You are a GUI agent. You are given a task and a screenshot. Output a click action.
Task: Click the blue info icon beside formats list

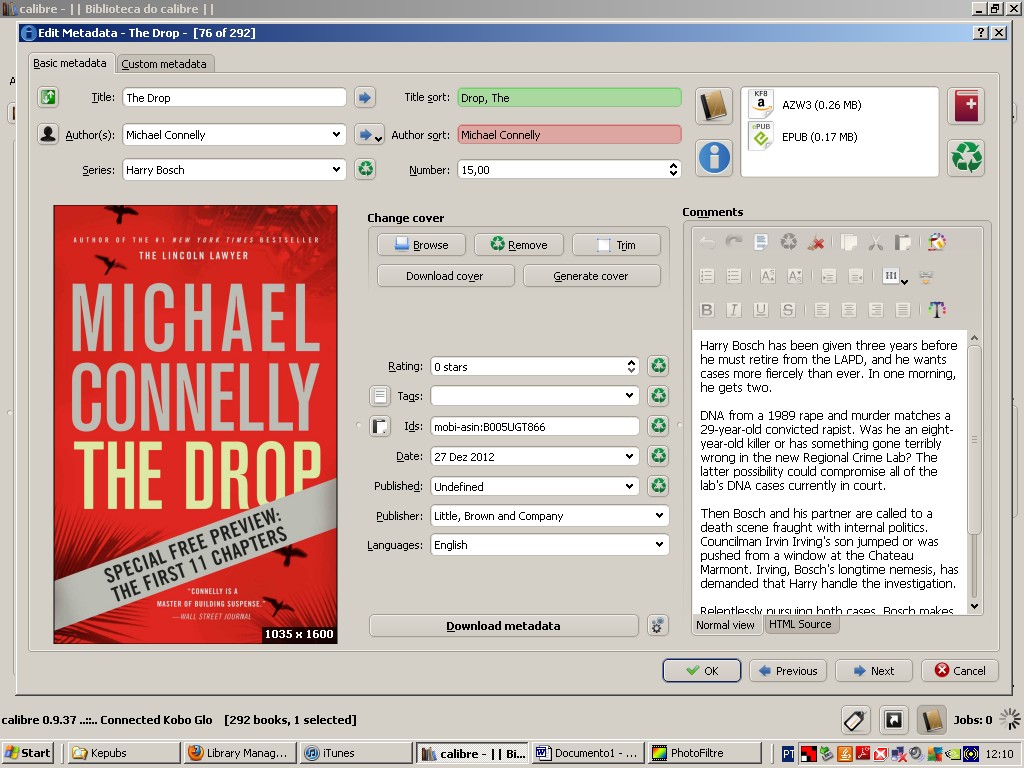pyautogui.click(x=714, y=157)
